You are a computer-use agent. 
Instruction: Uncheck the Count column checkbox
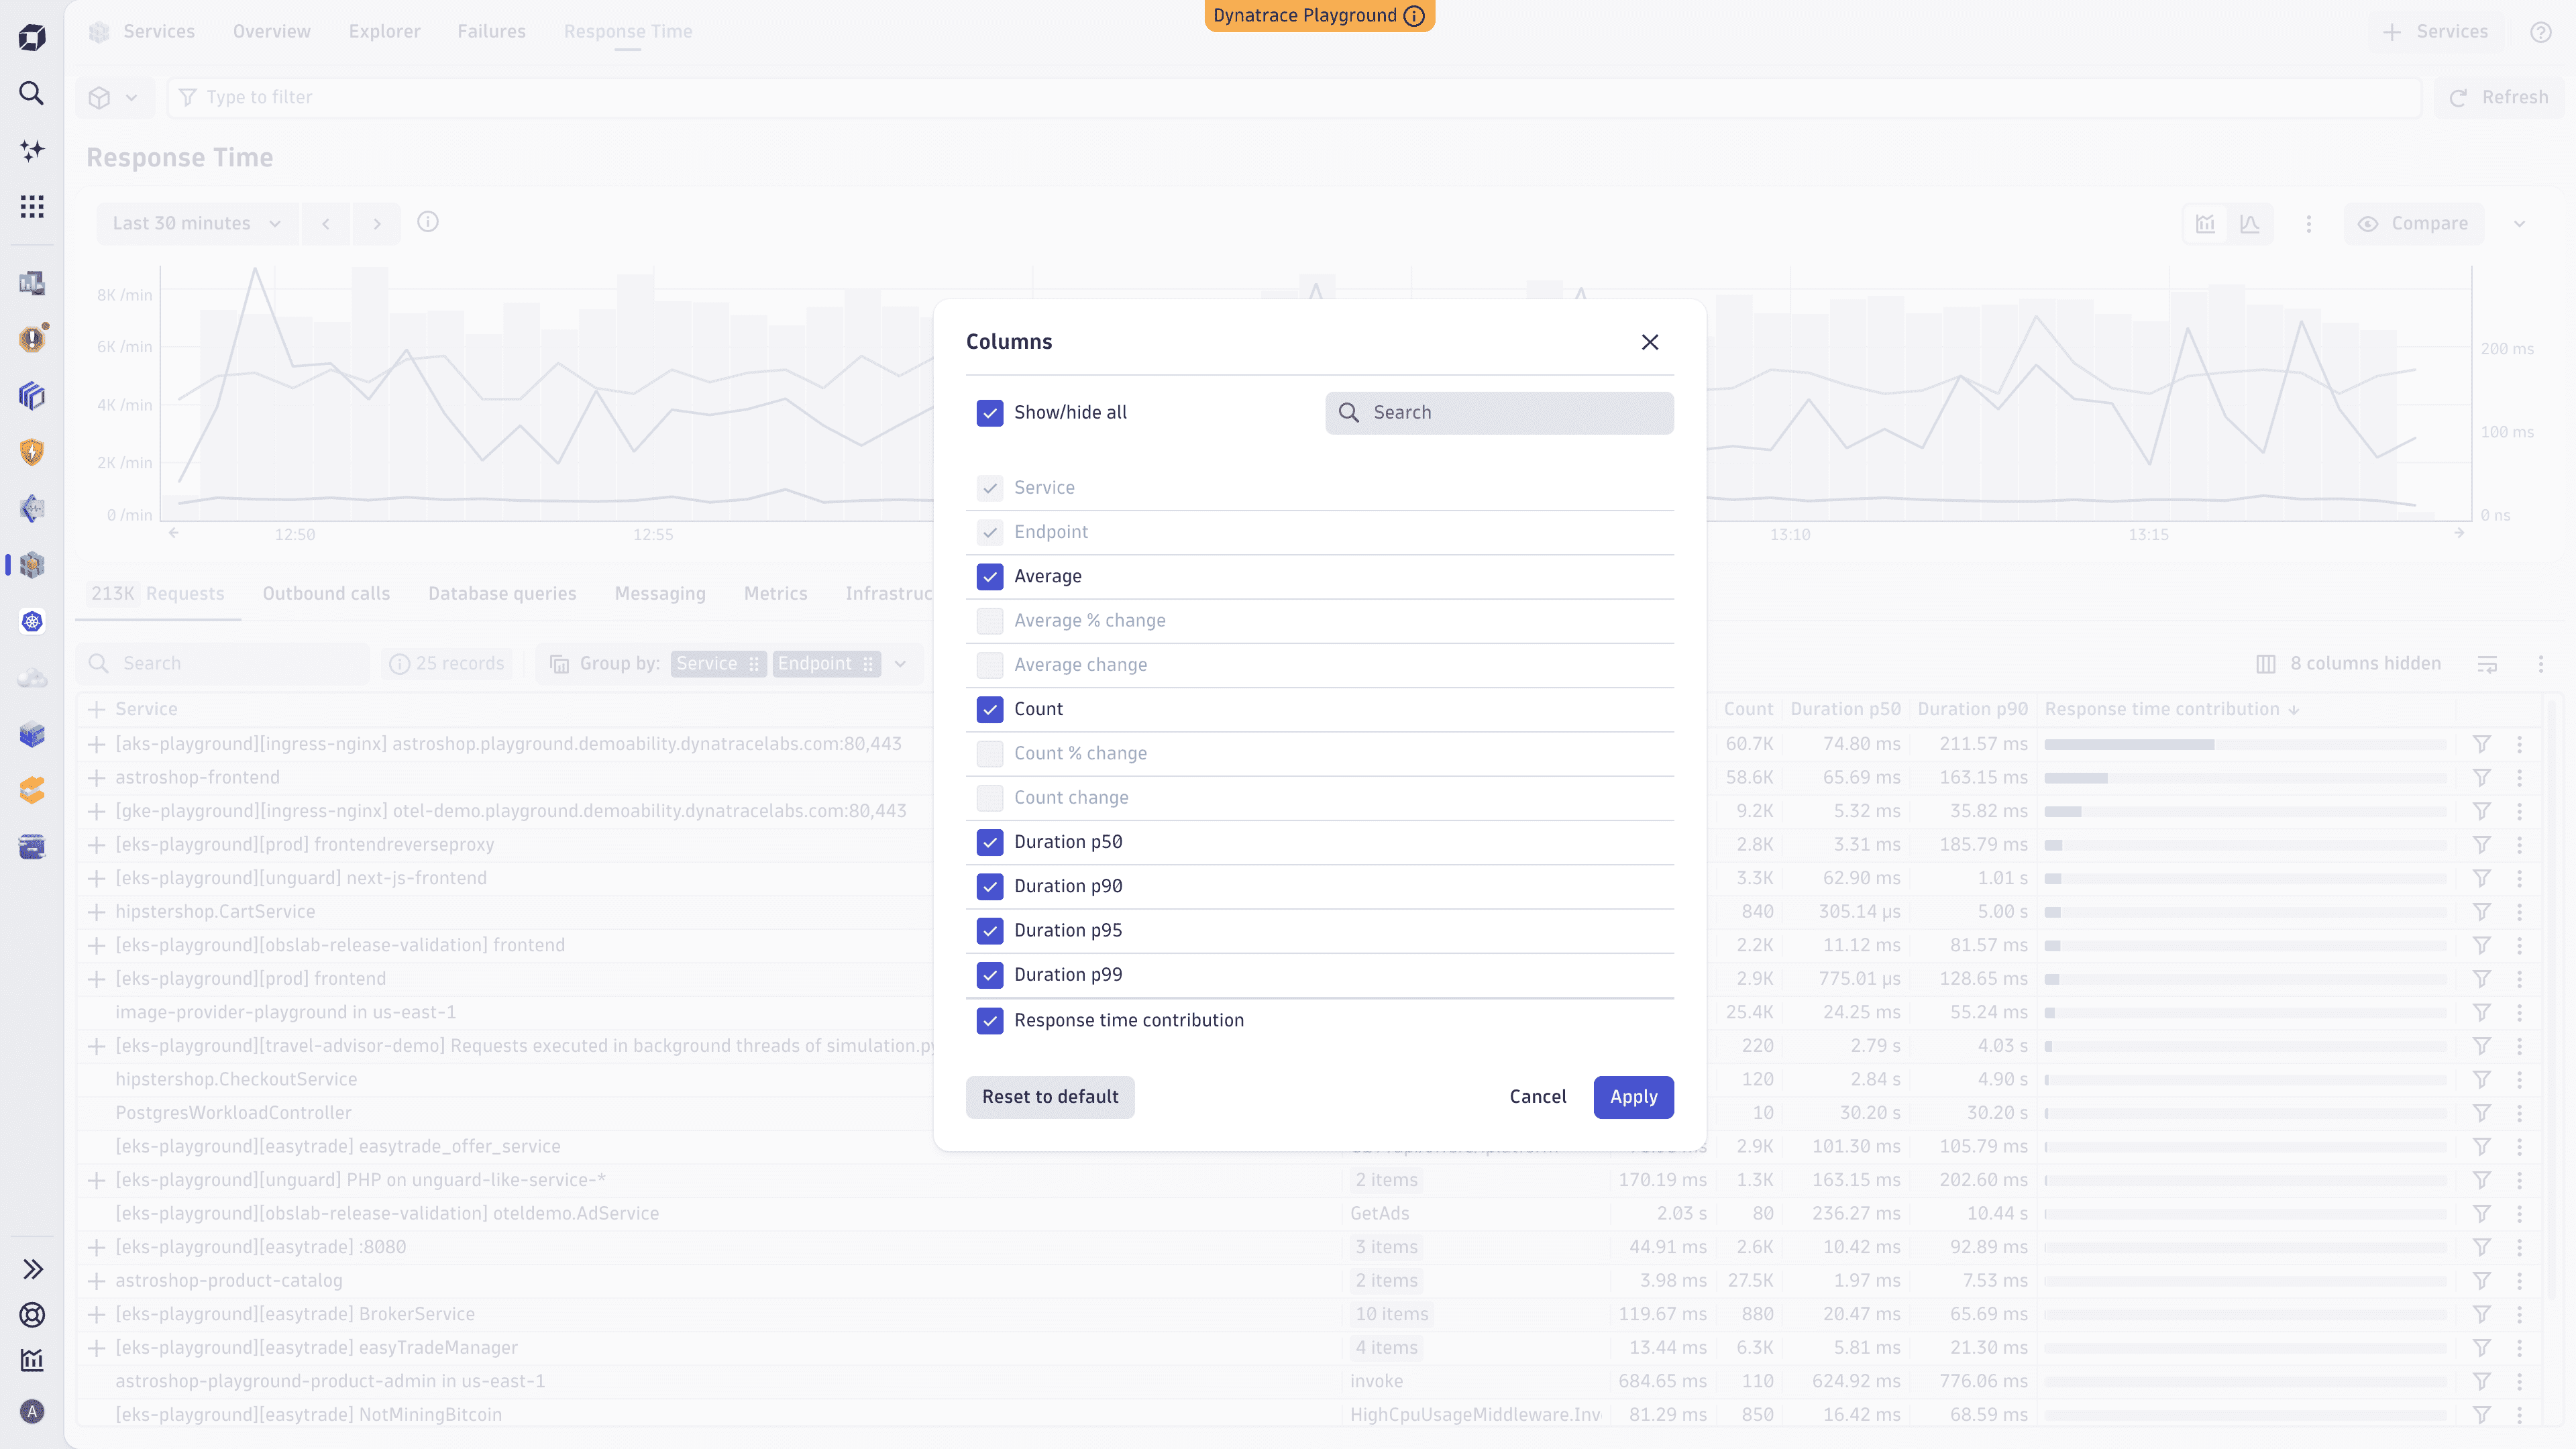coord(989,710)
